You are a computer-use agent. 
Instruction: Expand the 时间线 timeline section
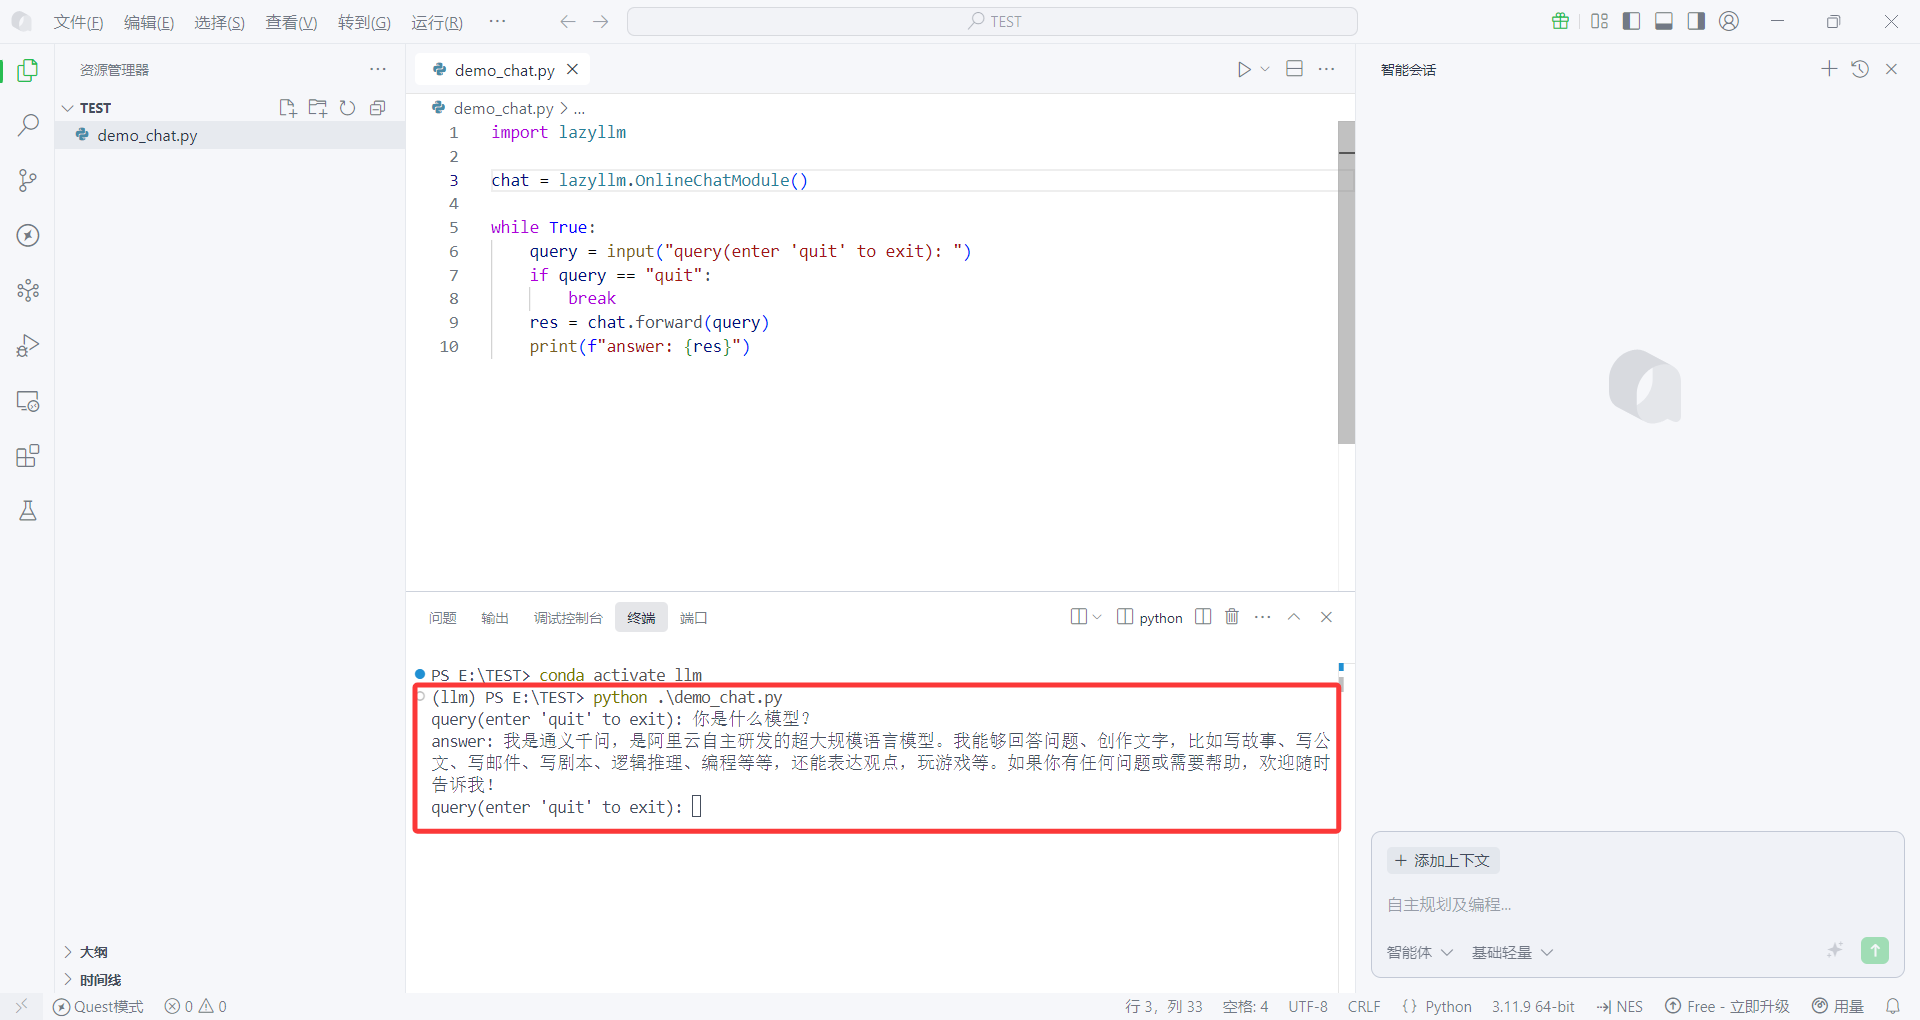tap(100, 980)
